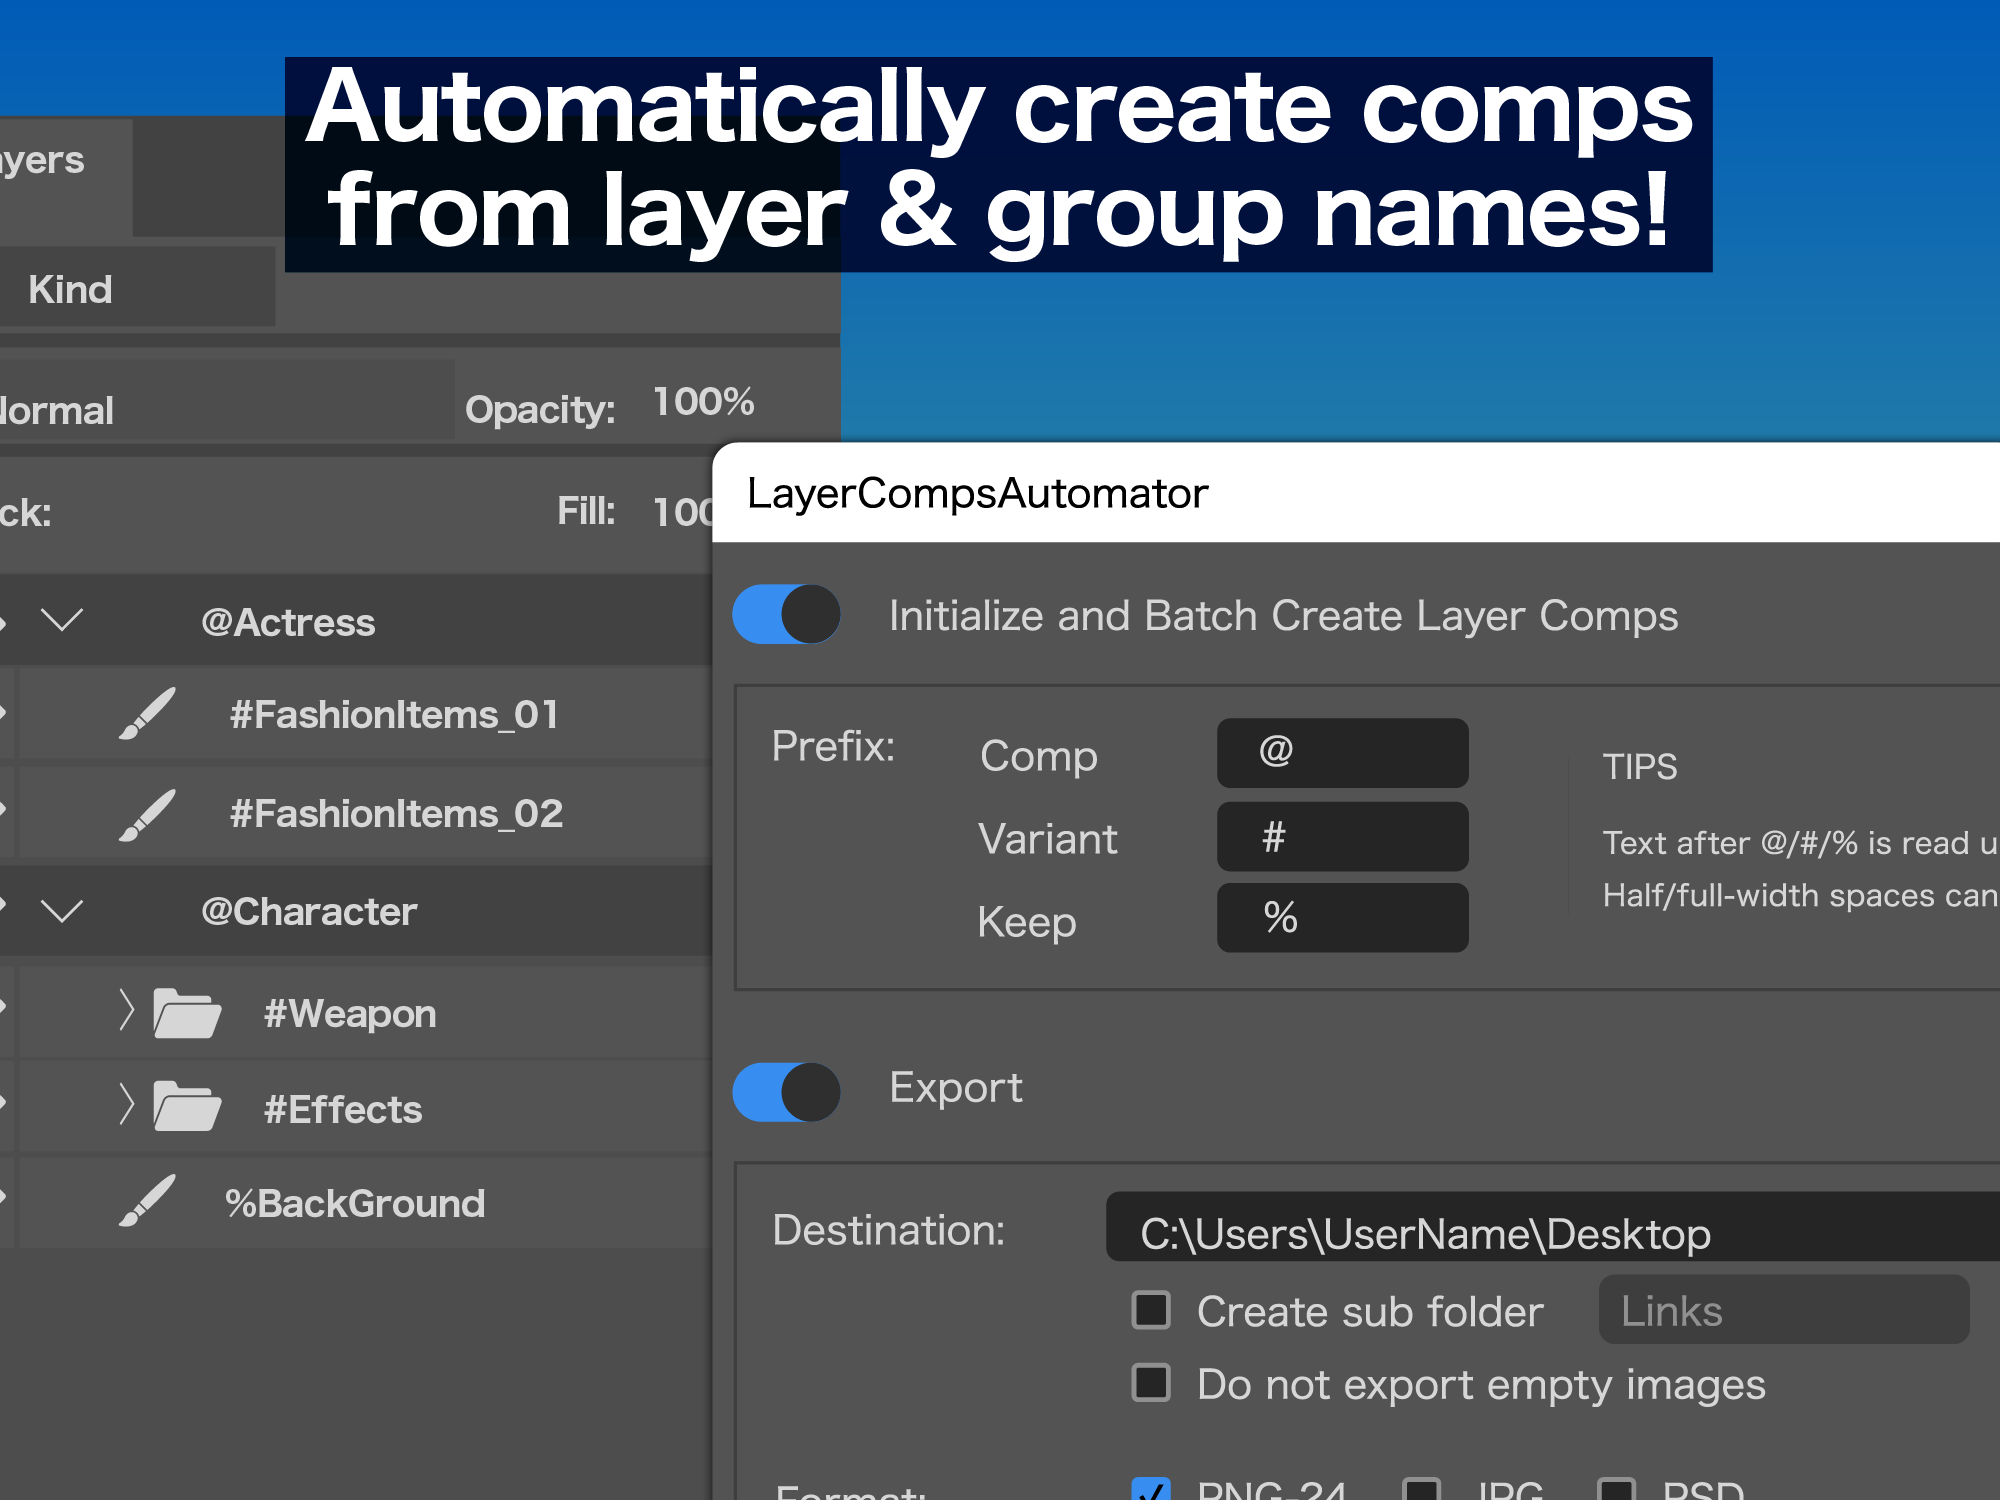The width and height of the screenshot is (2000, 1500).
Task: Click the brush icon on #FashionItems_01 layer
Action: [147, 714]
